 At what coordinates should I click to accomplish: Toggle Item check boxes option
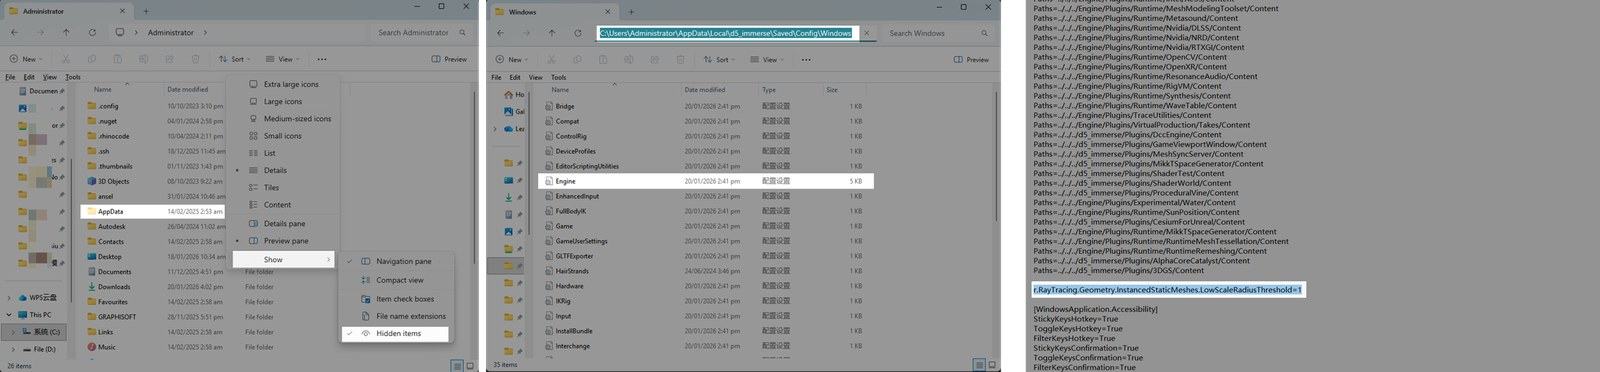tap(395, 298)
